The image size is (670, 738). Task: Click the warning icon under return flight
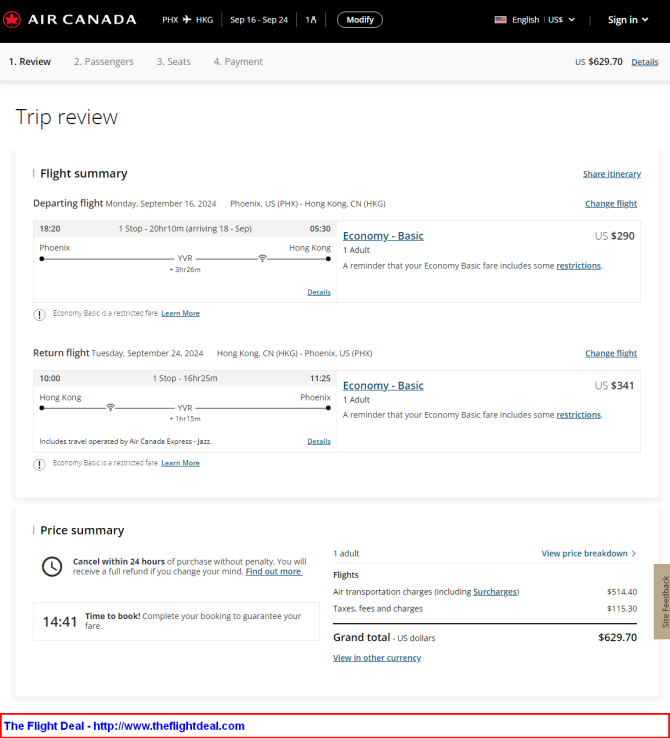(40, 465)
